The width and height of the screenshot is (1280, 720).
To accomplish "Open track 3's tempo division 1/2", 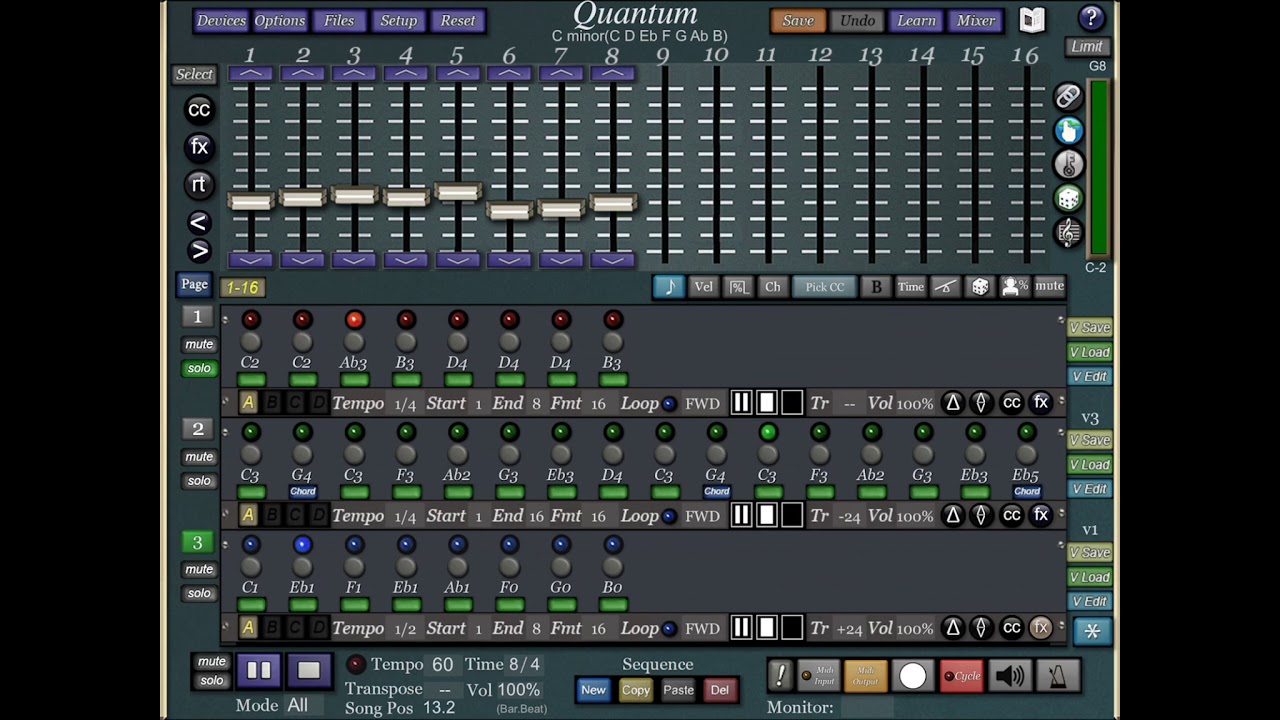I will (405, 629).
